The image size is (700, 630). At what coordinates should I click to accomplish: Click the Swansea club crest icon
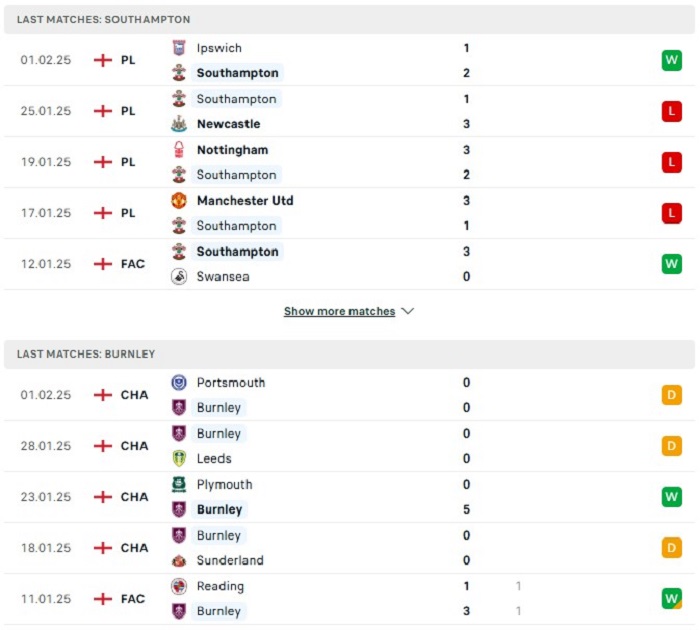pos(179,276)
